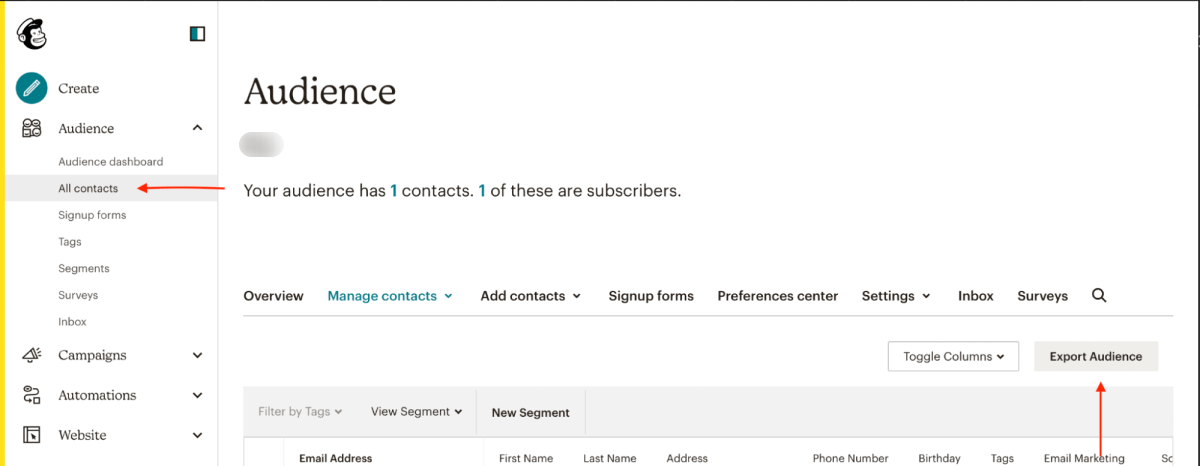Open the Manage contacts menu
1200x466 pixels.
pos(390,296)
